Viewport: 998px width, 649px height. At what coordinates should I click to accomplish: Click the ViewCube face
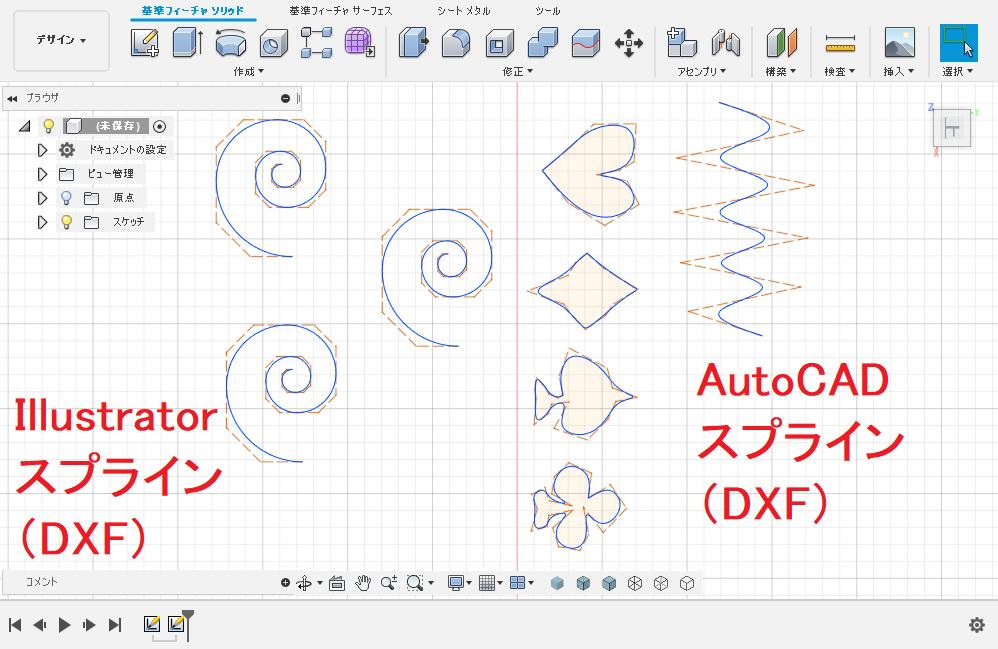pyautogui.click(x=952, y=130)
